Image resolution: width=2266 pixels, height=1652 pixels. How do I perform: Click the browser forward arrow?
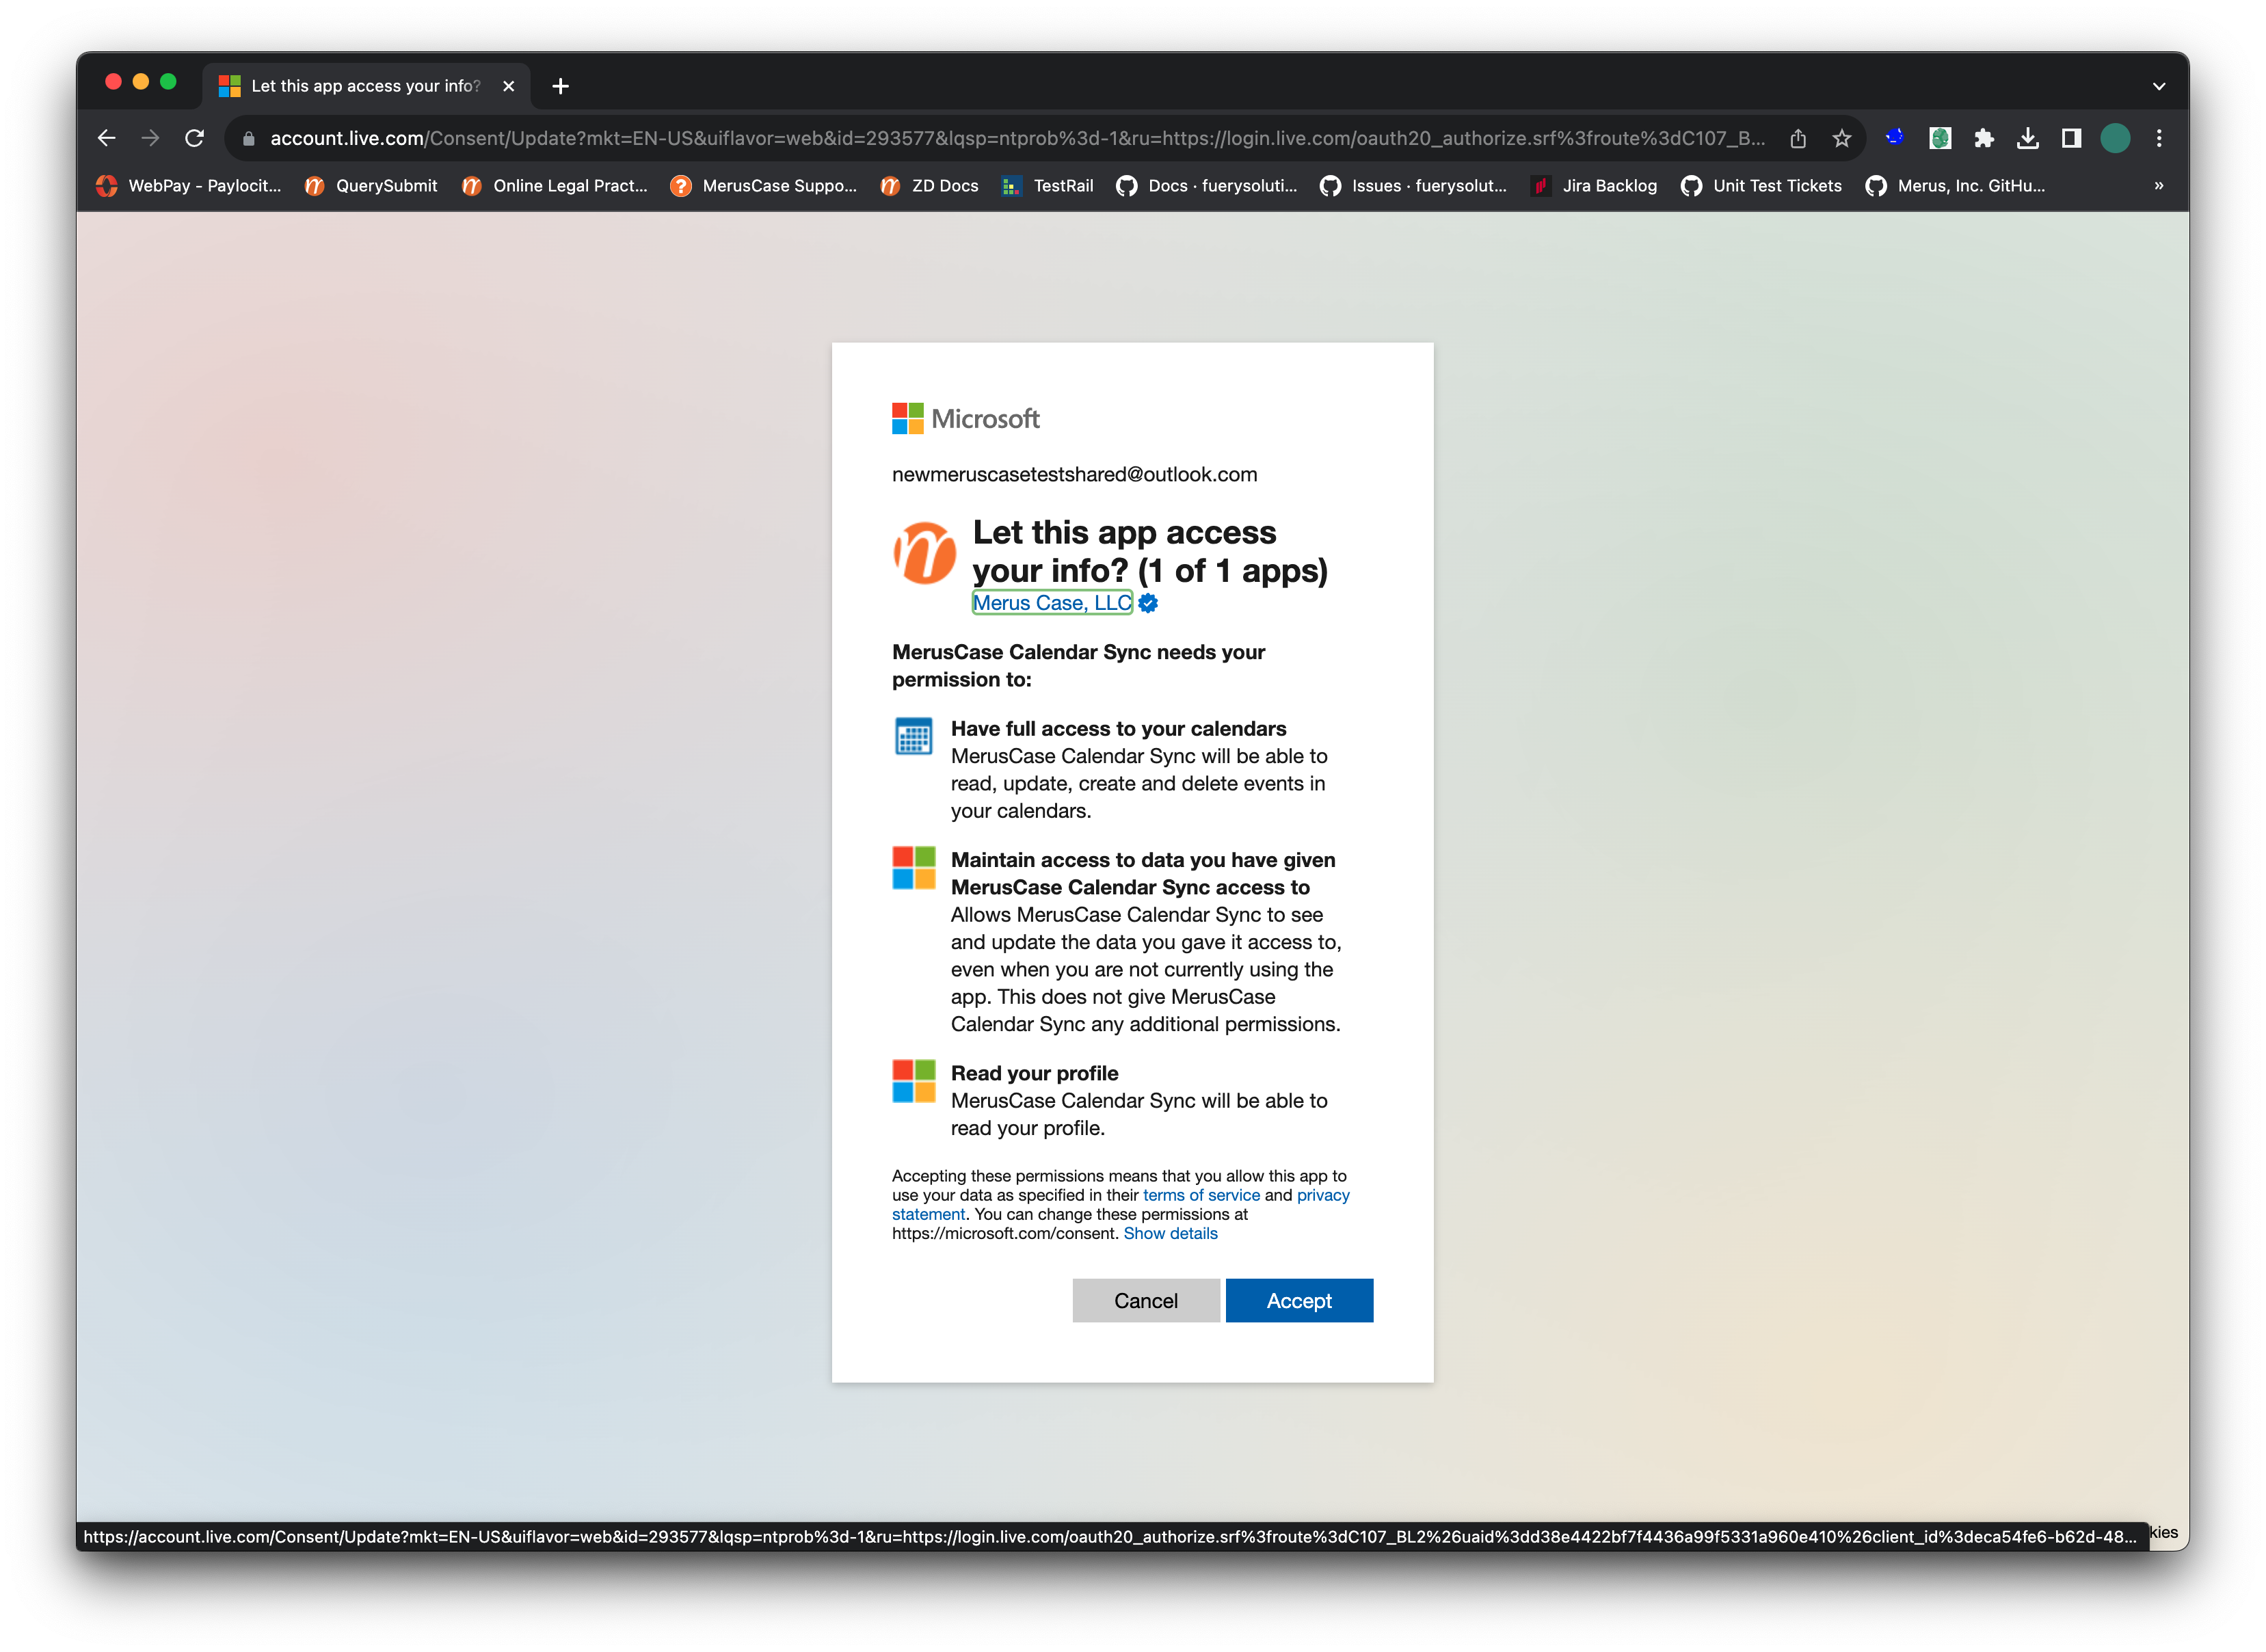pos(151,138)
